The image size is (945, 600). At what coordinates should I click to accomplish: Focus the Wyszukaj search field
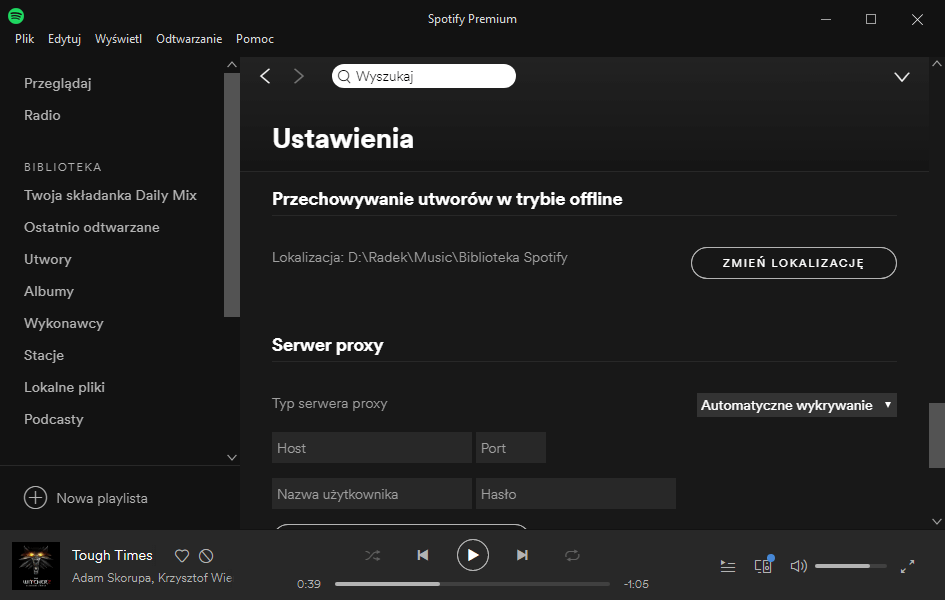[424, 76]
